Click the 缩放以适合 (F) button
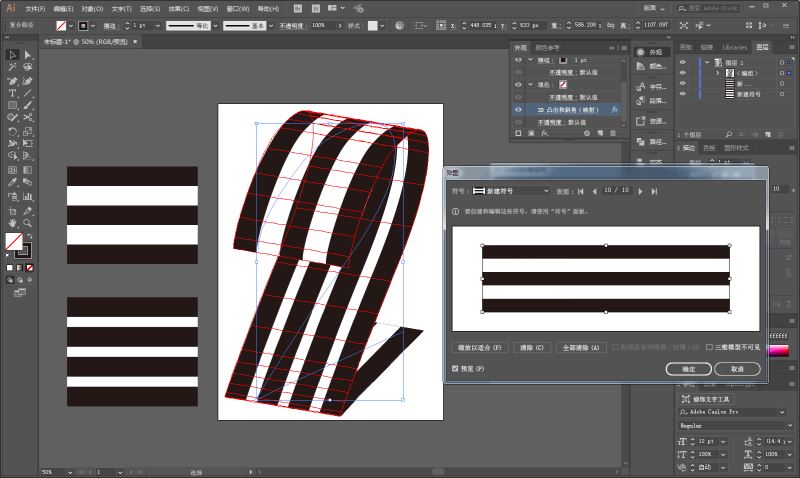Screen dimensions: 800x478 [x=481, y=347]
